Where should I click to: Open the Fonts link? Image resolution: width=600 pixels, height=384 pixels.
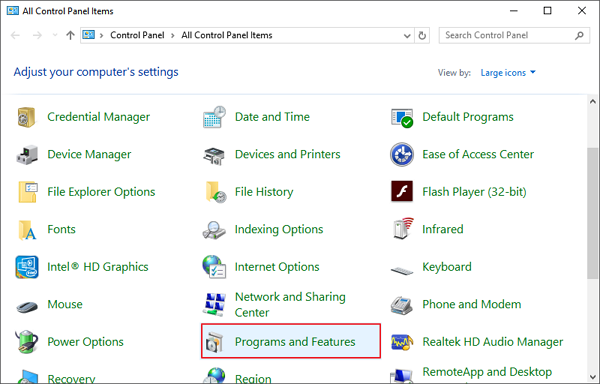click(x=61, y=229)
